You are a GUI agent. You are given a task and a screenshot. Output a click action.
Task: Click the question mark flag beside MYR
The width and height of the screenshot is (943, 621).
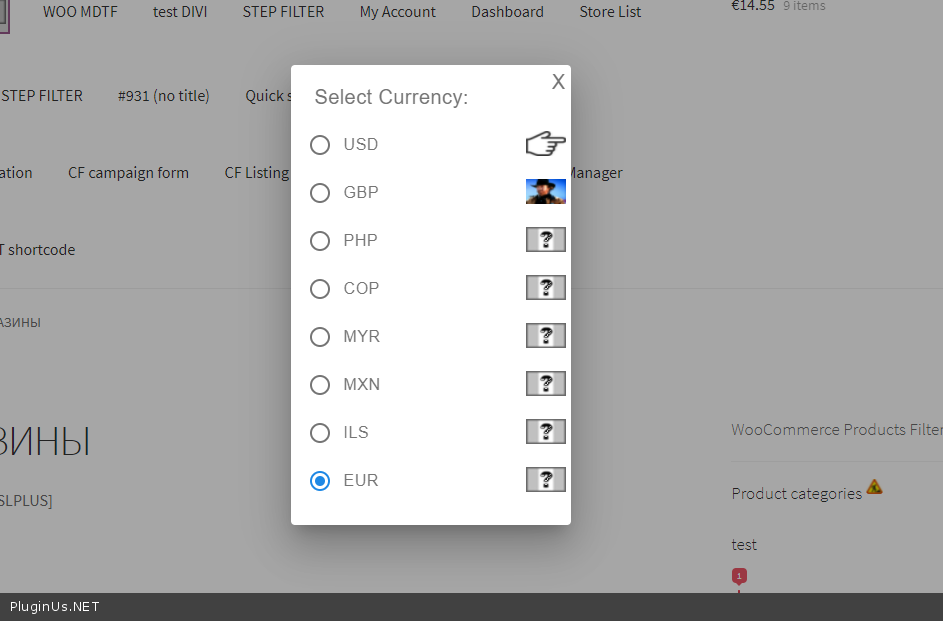point(545,336)
